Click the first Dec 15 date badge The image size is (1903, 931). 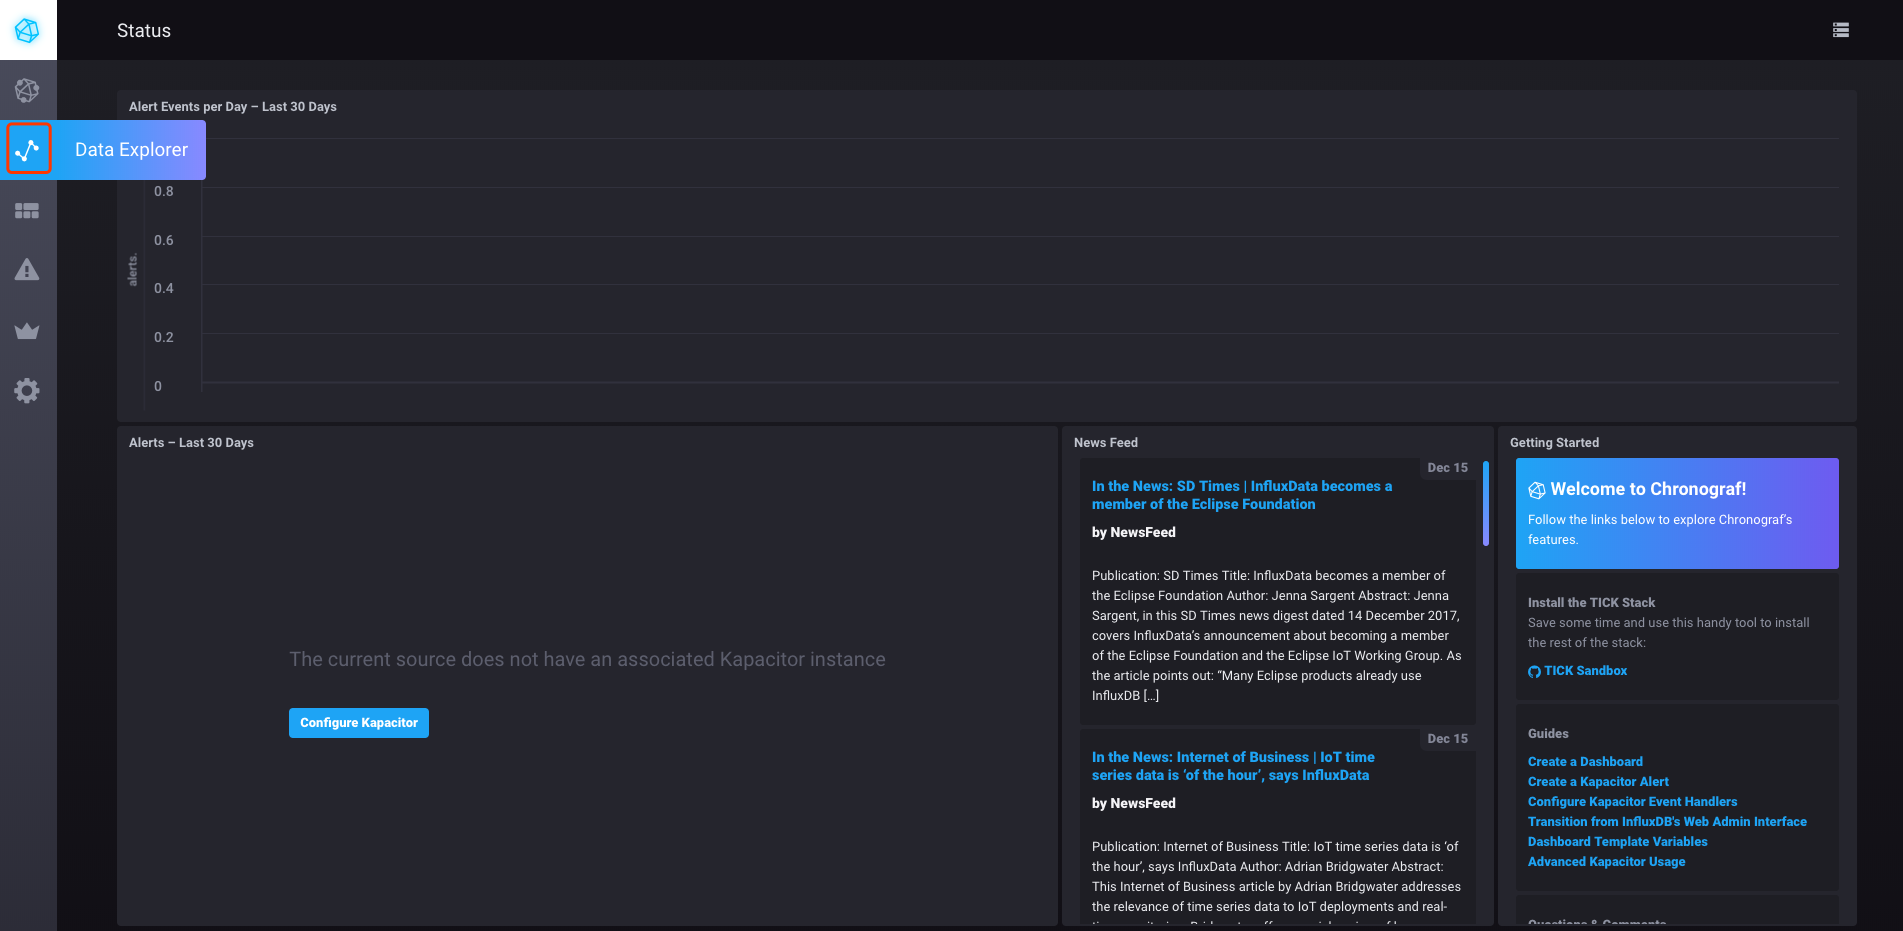pyautogui.click(x=1447, y=468)
